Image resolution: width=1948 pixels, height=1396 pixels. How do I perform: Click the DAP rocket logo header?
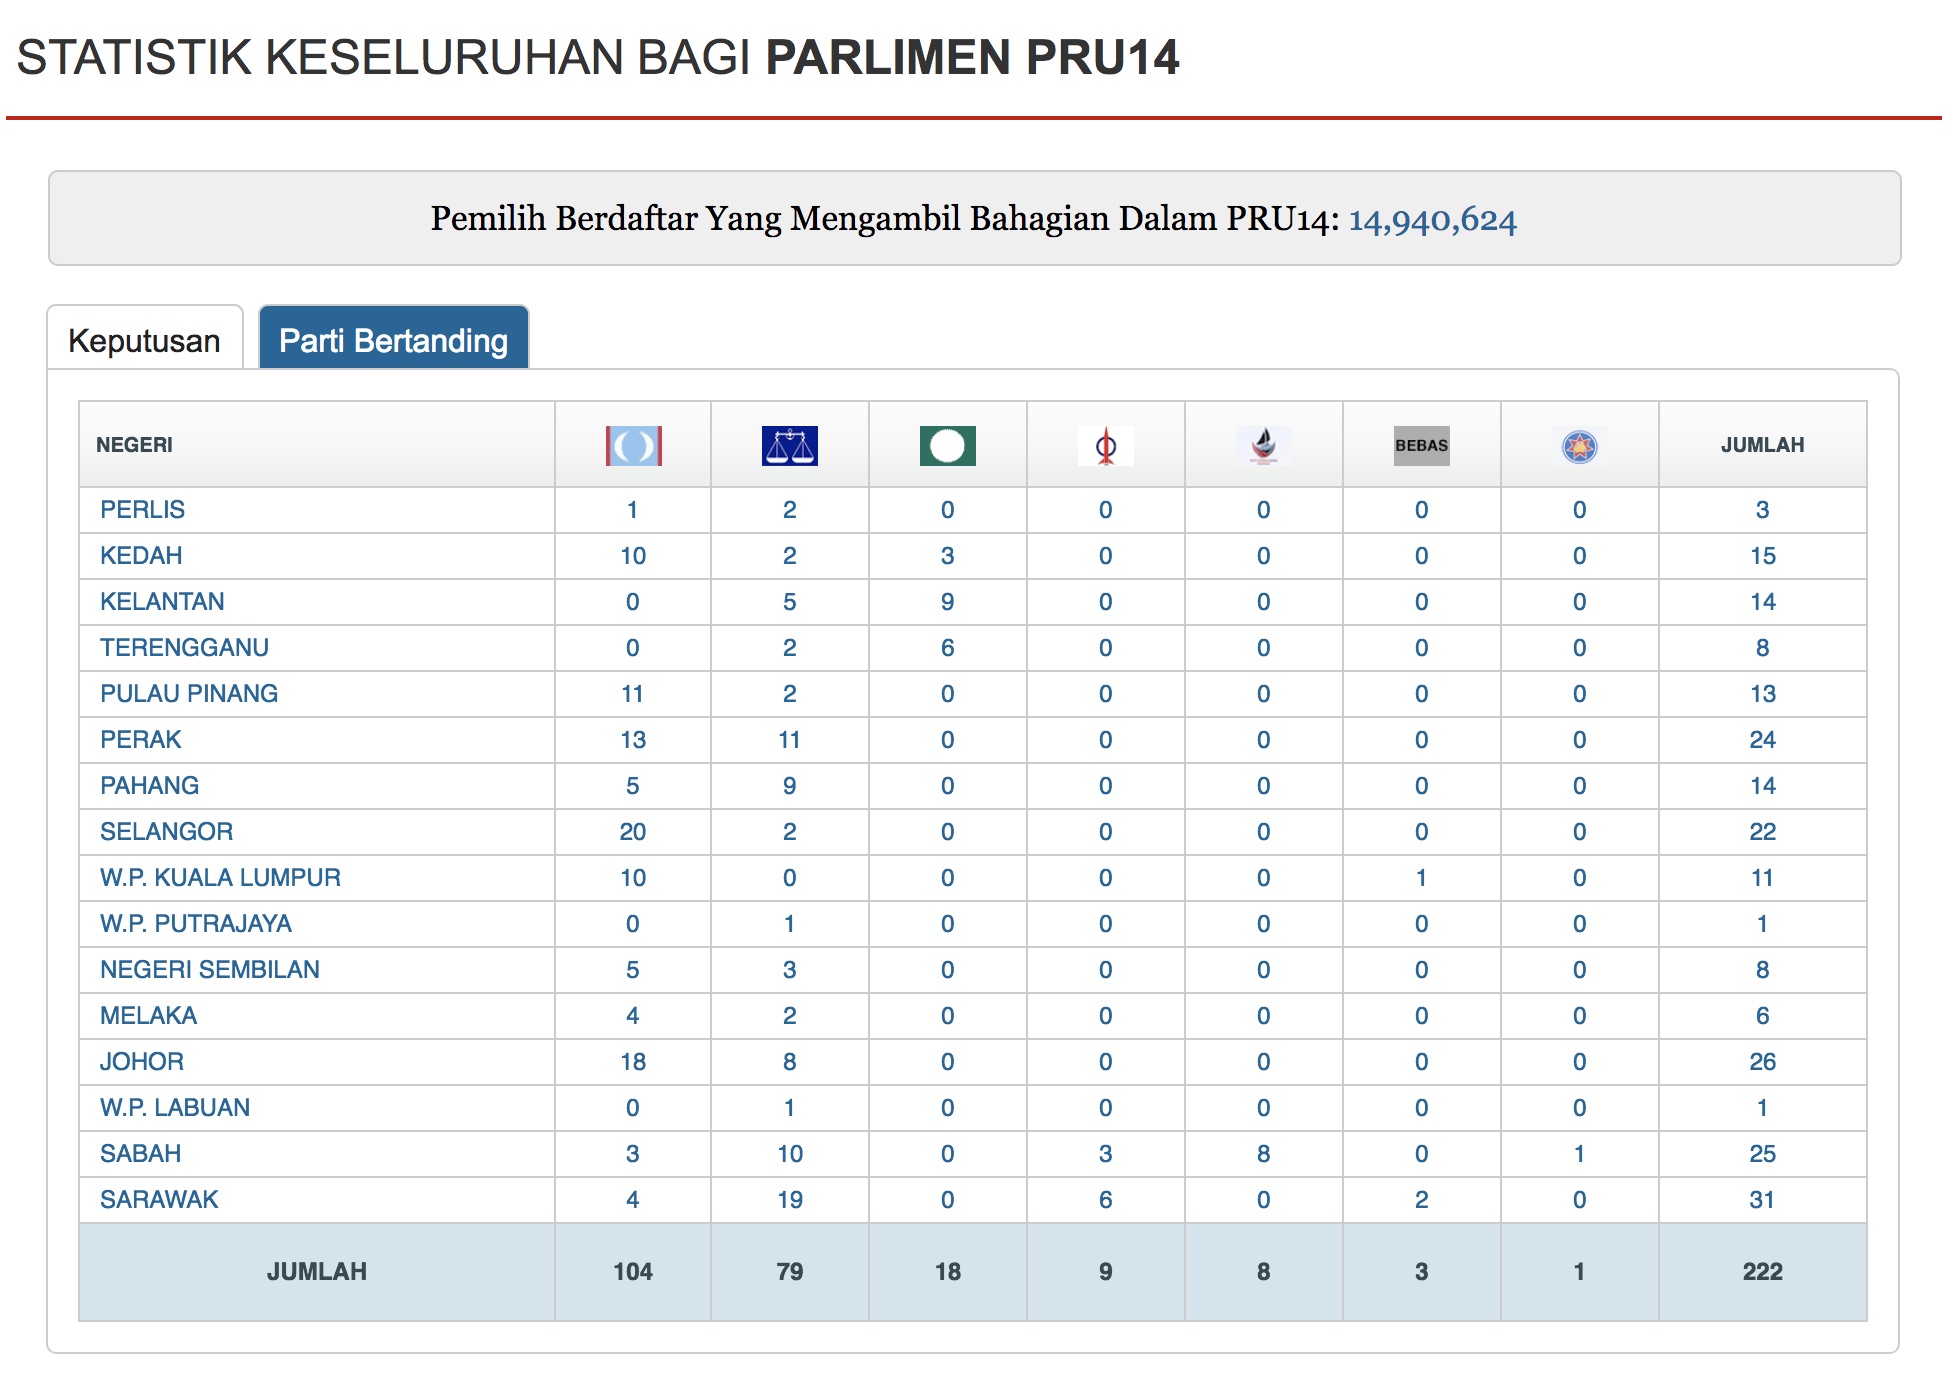pos(1106,446)
